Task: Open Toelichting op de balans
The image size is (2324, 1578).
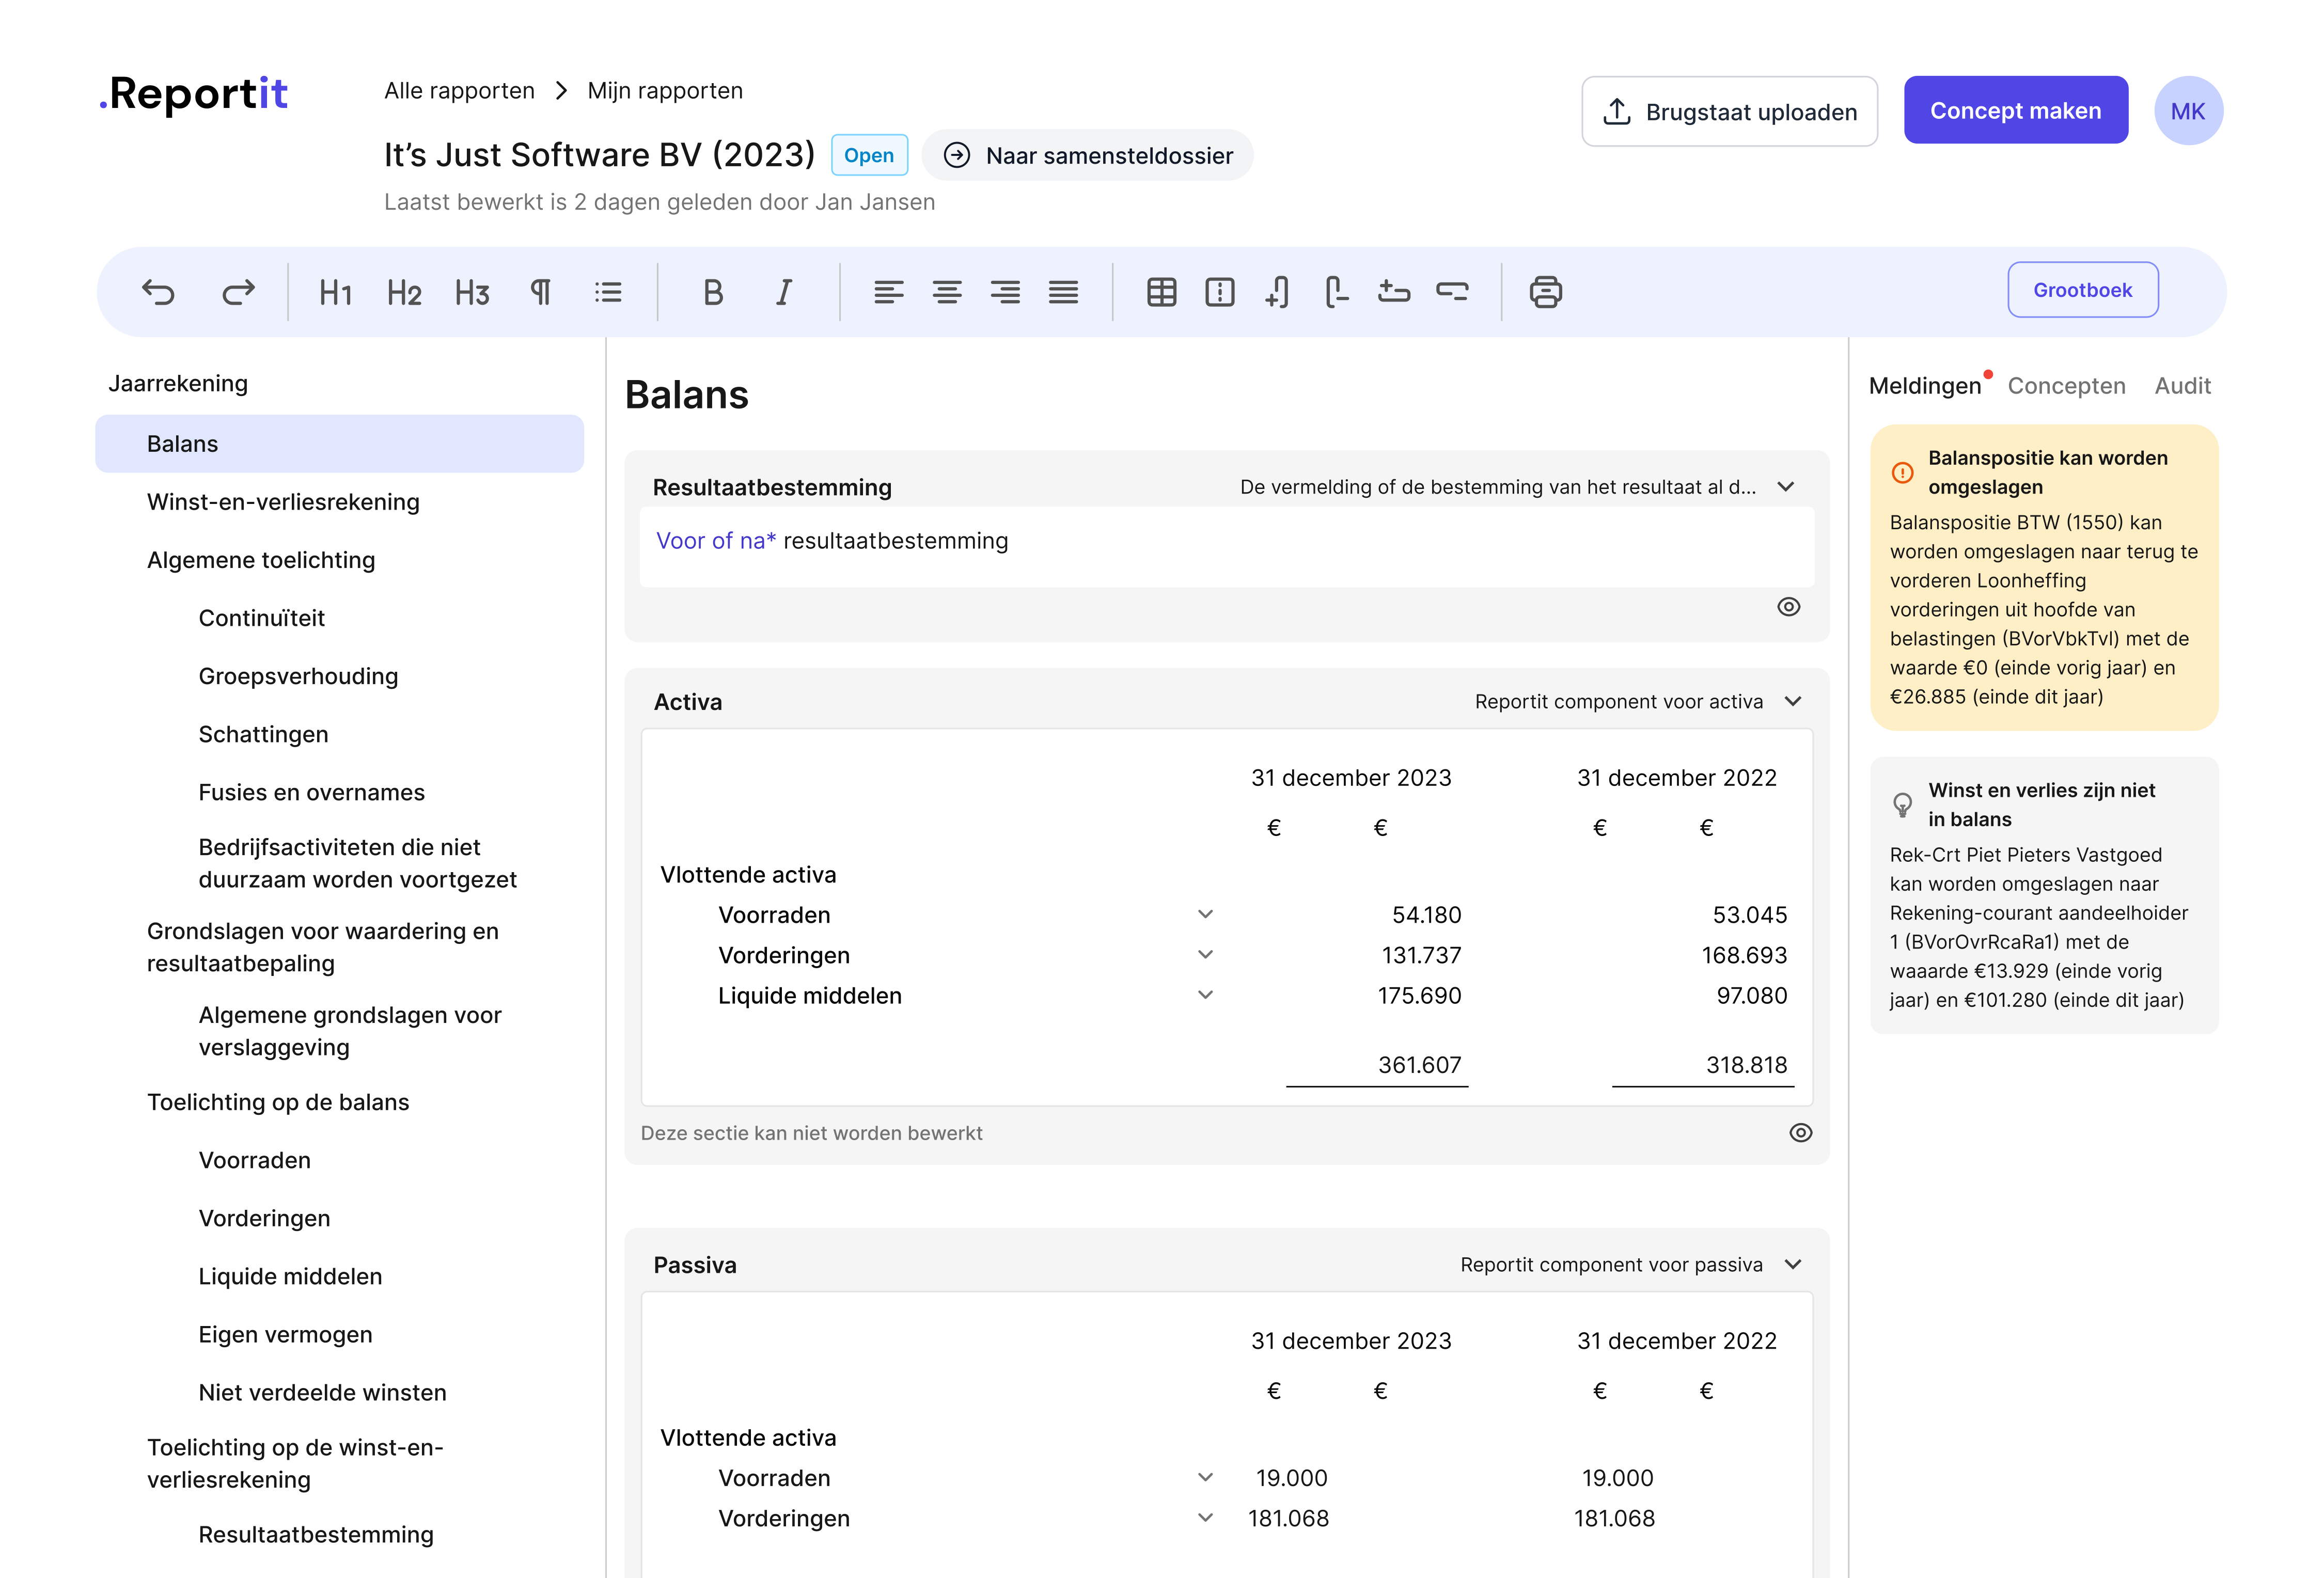Action: click(x=278, y=1102)
